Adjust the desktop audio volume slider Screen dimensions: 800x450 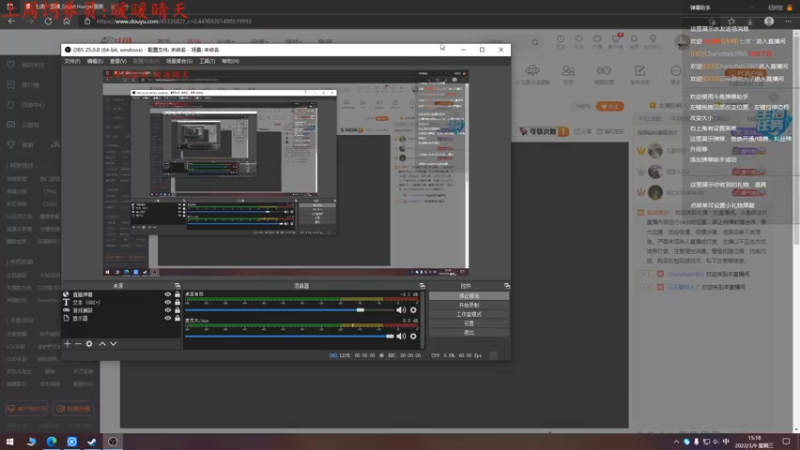tap(289, 310)
